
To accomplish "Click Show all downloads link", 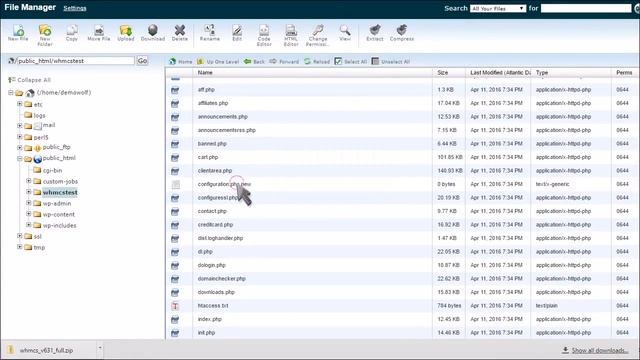I will tap(600, 351).
